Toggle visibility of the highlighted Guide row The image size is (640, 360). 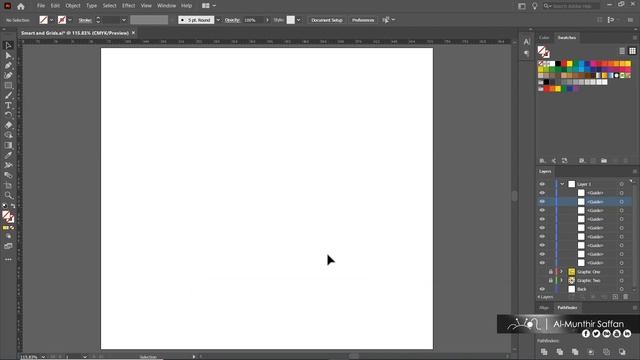click(x=542, y=202)
